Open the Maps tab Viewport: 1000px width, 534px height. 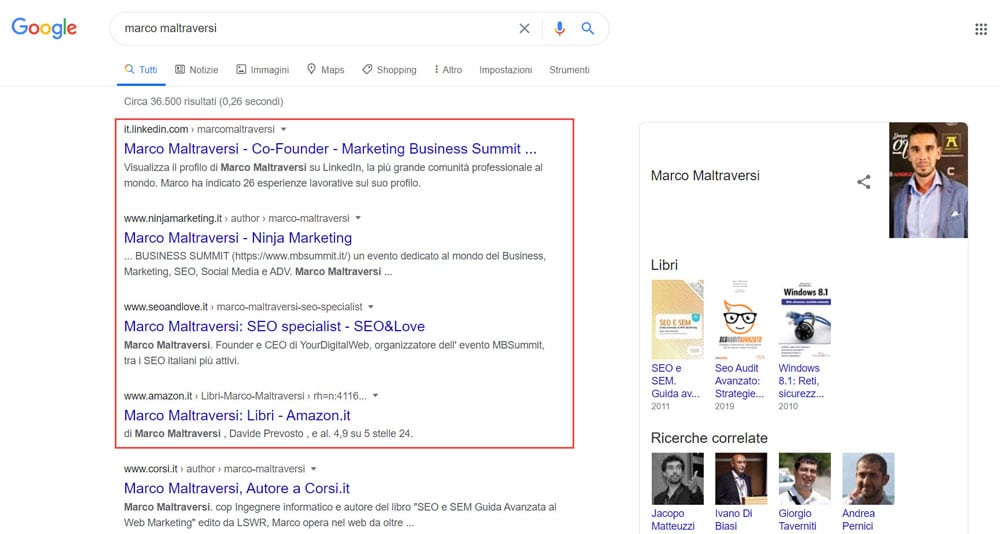pos(325,70)
